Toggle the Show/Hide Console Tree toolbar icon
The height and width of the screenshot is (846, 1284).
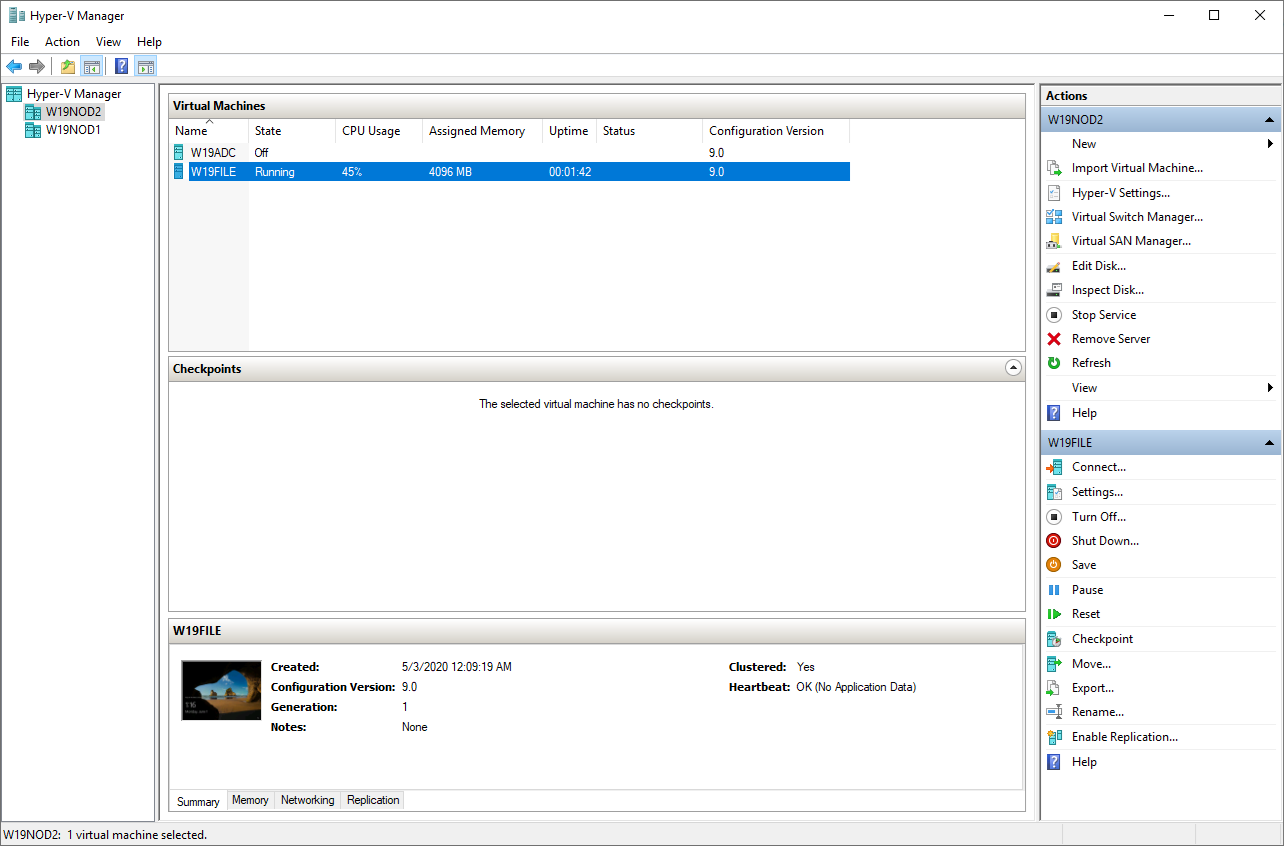pyautogui.click(x=91, y=67)
